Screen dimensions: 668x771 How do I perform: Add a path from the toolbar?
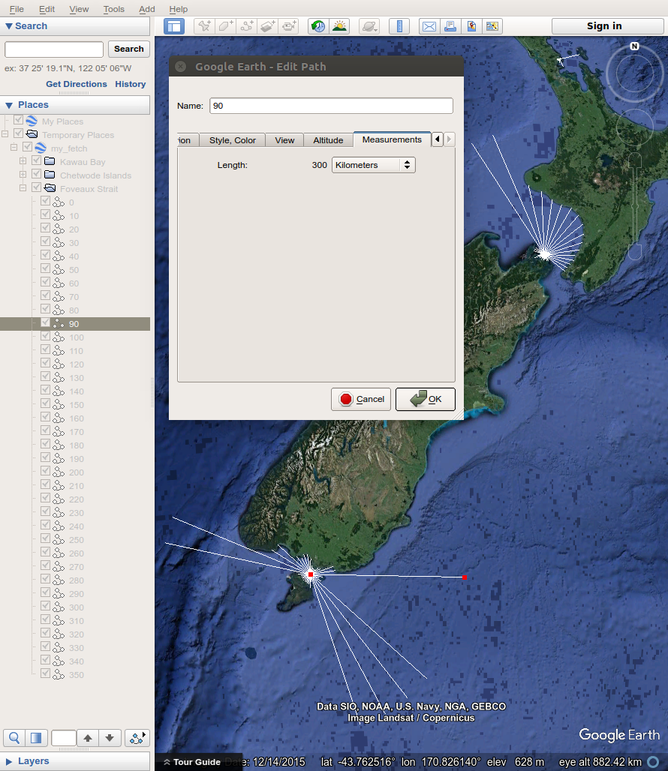click(246, 26)
